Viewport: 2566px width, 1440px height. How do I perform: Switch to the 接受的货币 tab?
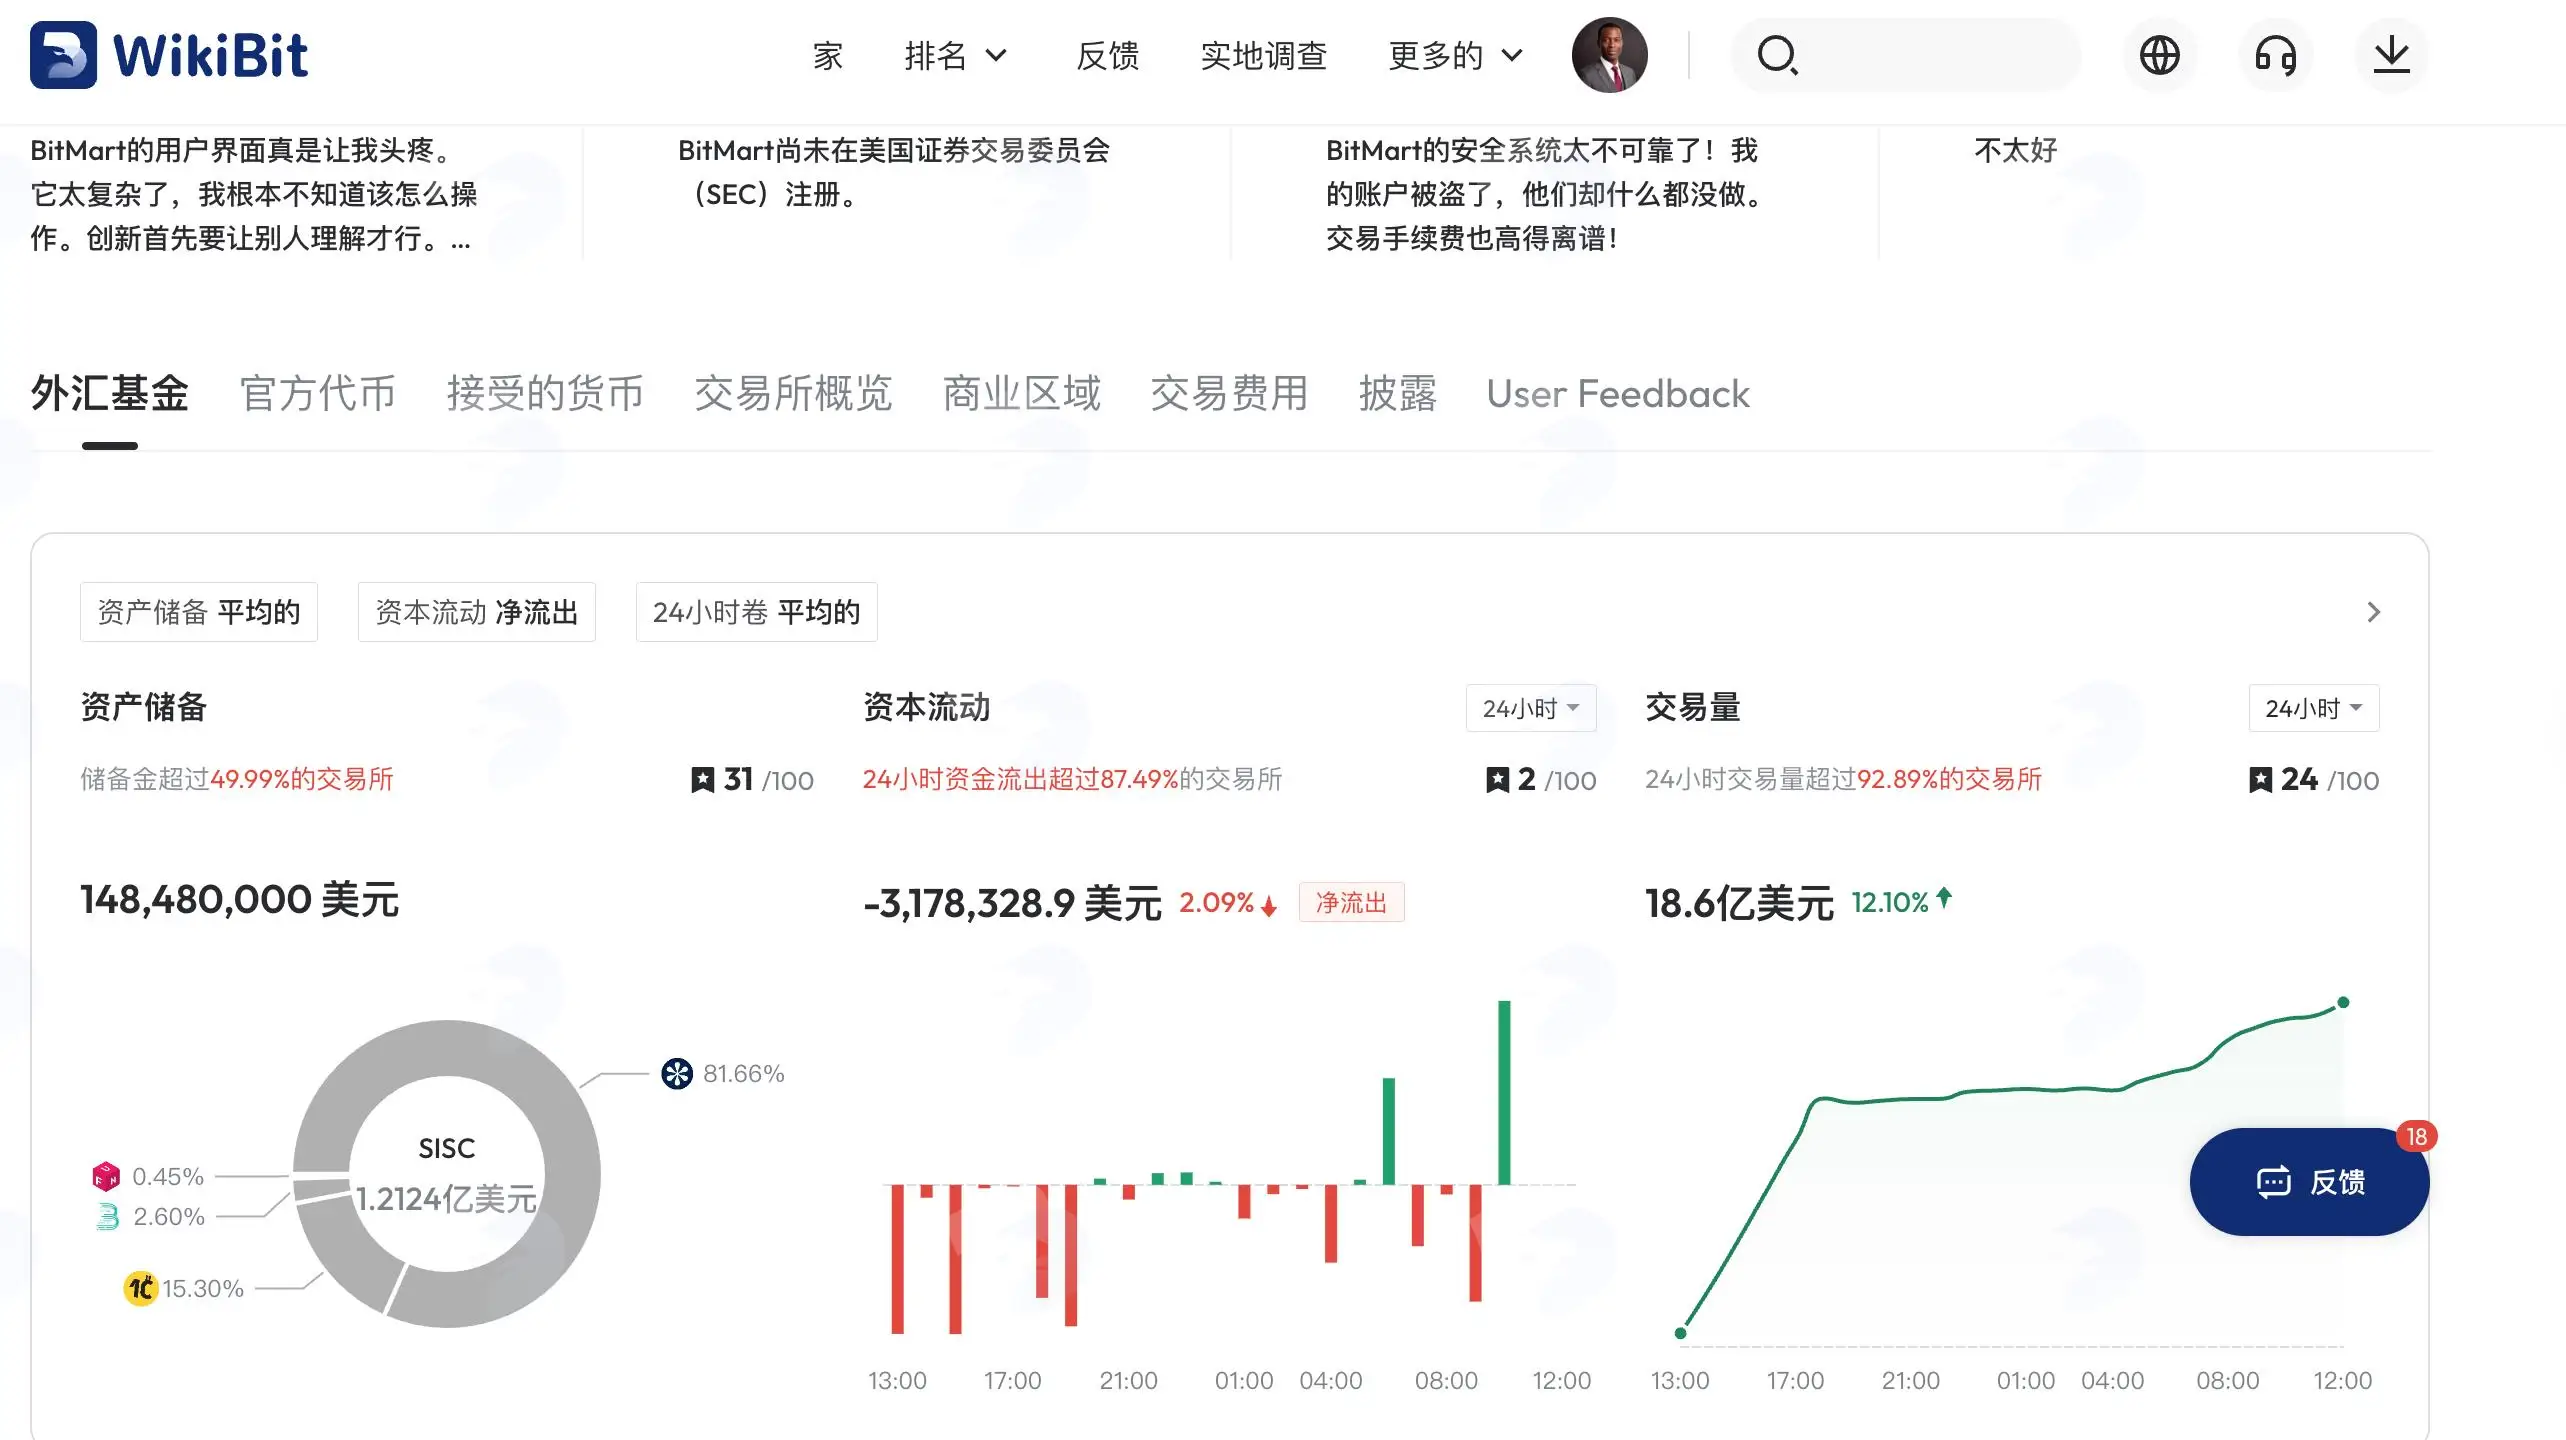[x=545, y=394]
